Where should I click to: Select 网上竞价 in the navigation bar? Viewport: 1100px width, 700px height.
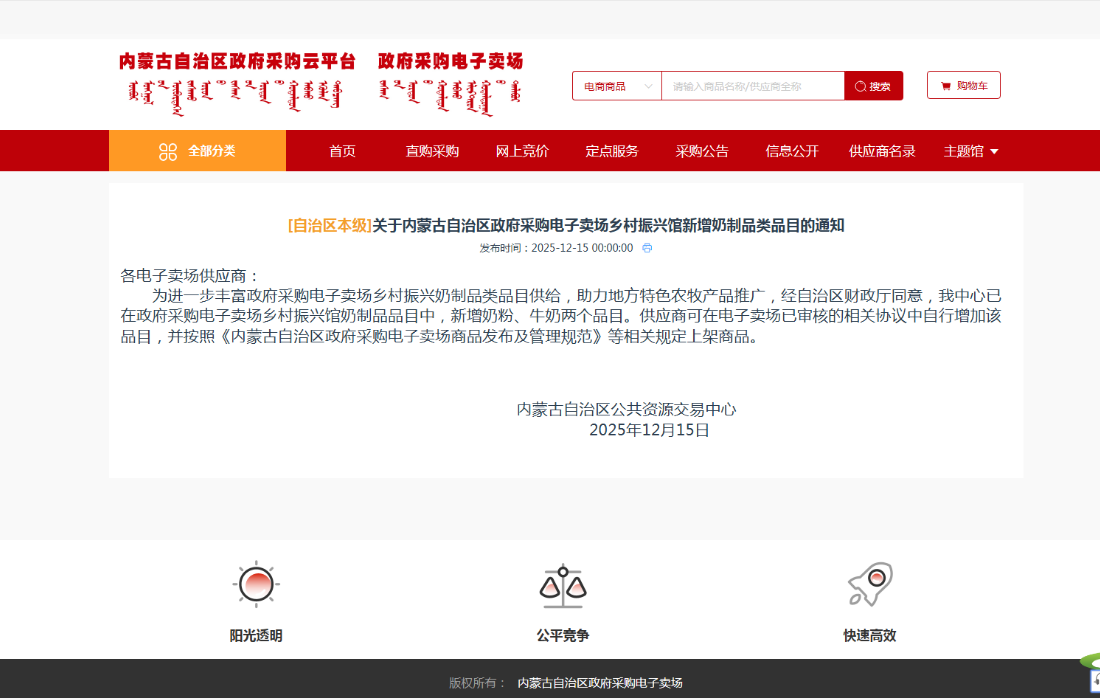(x=522, y=151)
